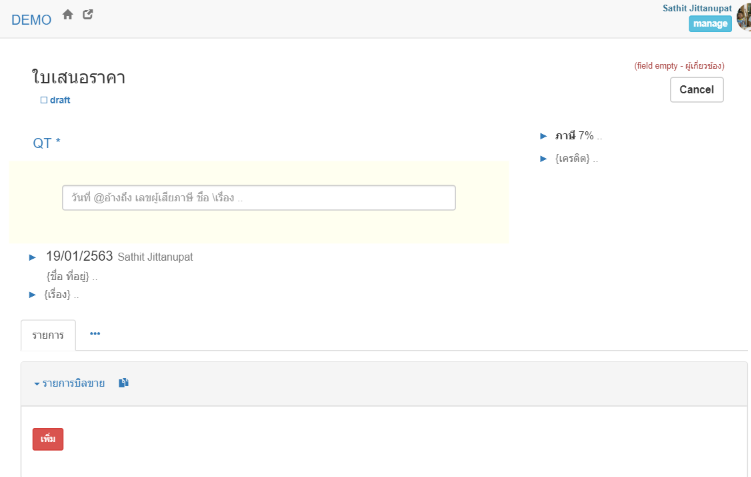This screenshot has height=477, width=751.
Task: Click the red เพิ่ม add button
Action: (x=48, y=439)
